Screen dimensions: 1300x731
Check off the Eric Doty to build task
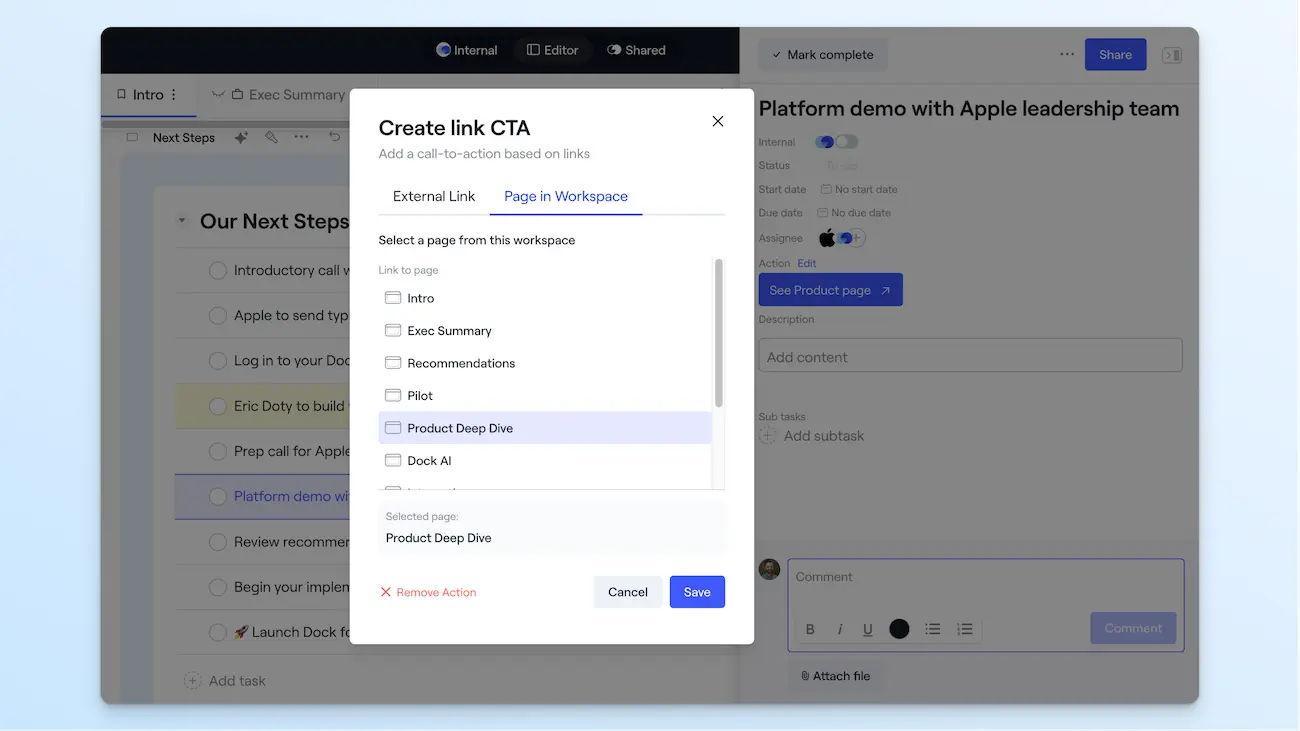pos(217,406)
